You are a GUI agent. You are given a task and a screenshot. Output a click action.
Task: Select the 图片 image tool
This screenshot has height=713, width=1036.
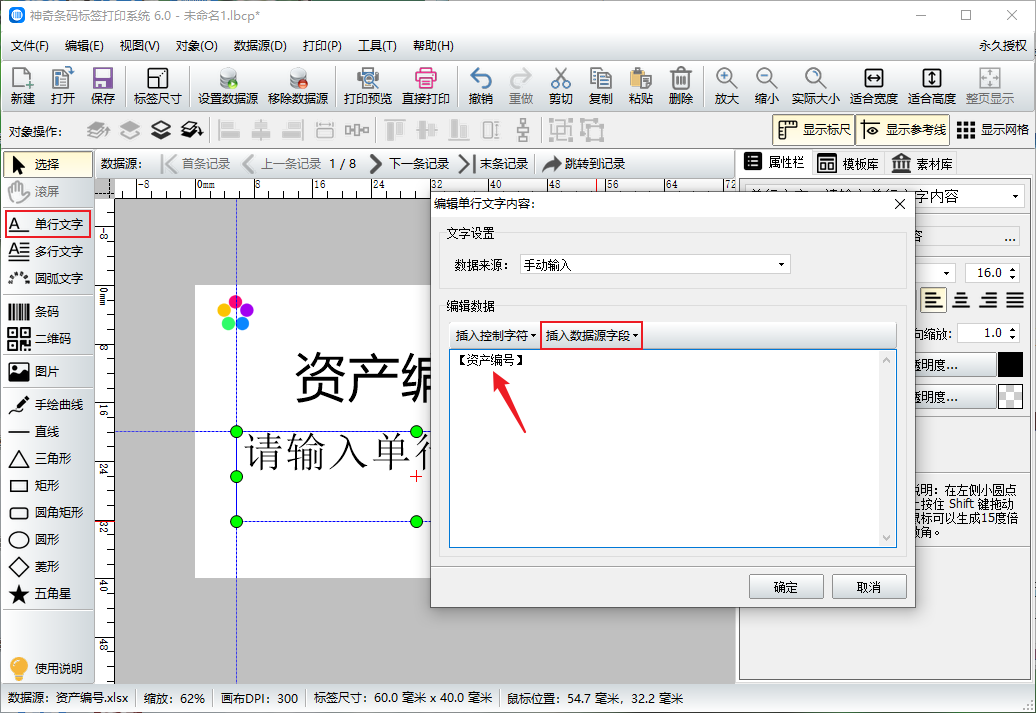(48, 371)
